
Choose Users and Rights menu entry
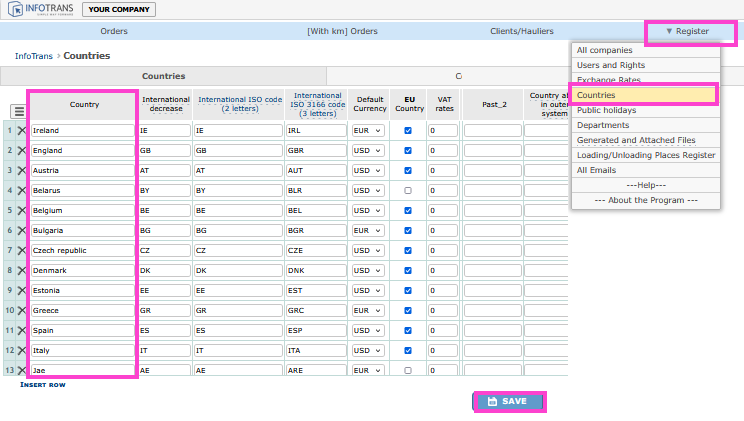[x=646, y=65]
